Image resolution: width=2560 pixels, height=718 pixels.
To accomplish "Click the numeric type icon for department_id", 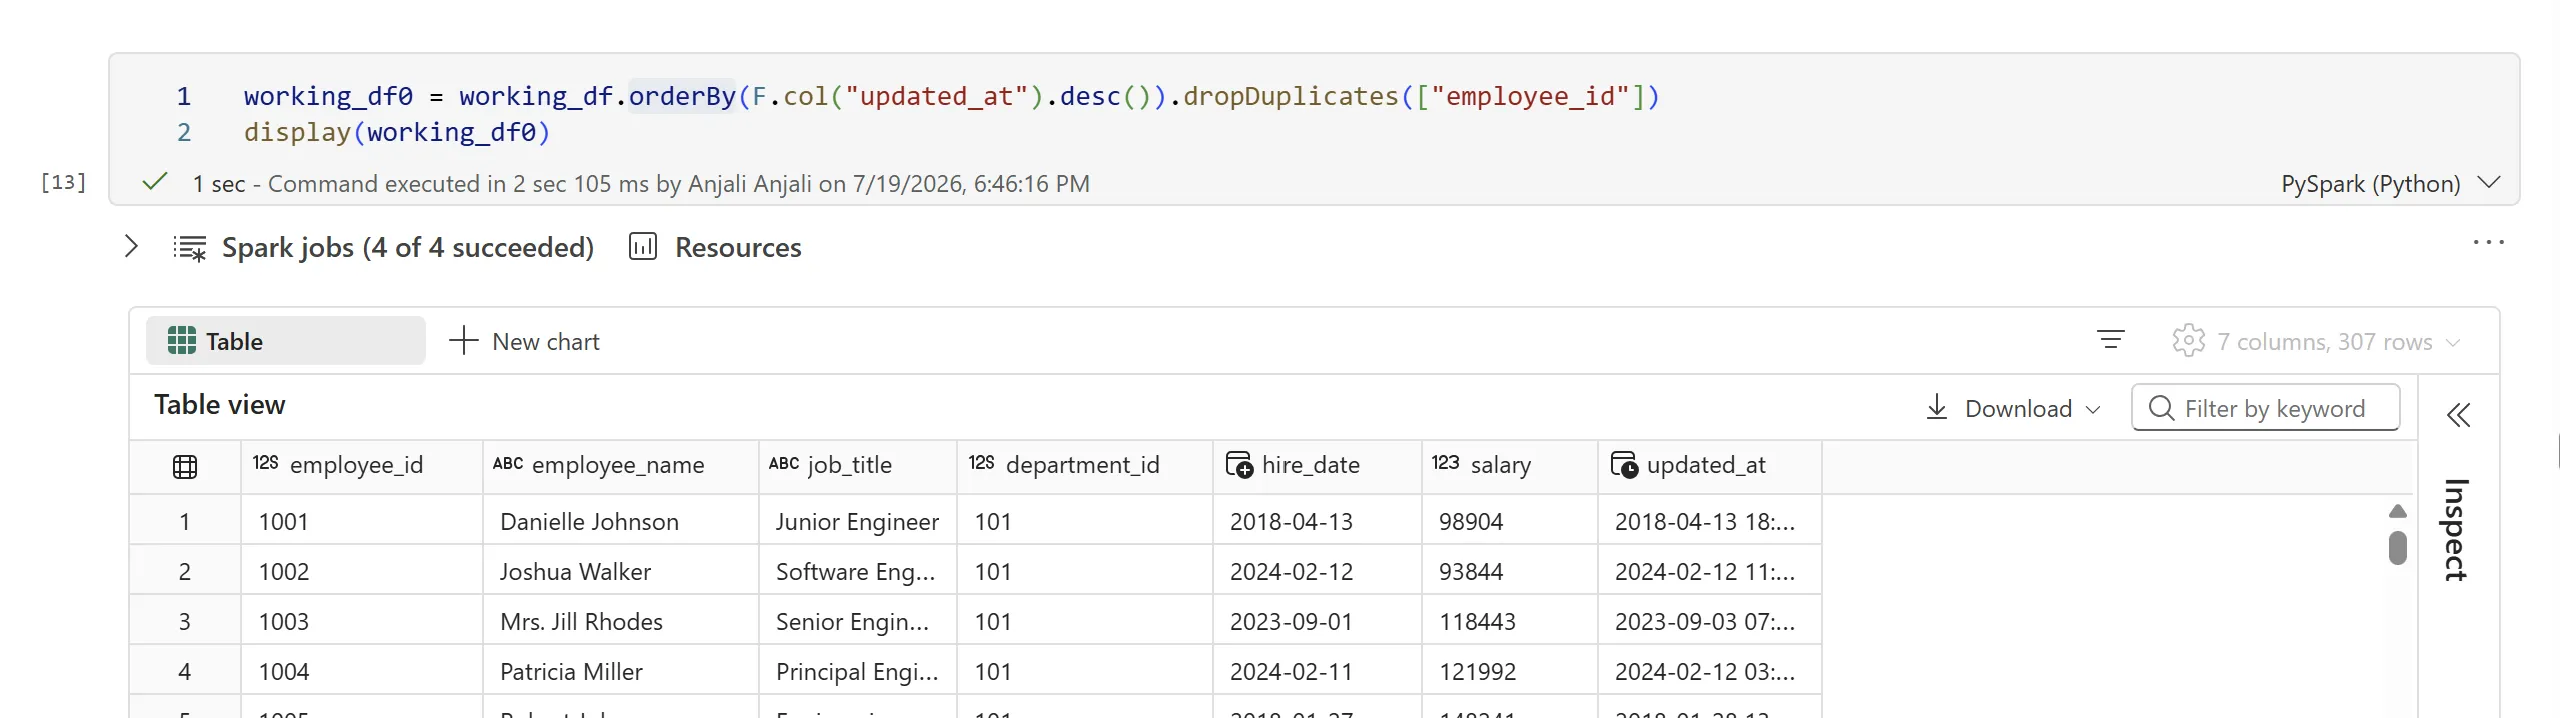I will [982, 463].
